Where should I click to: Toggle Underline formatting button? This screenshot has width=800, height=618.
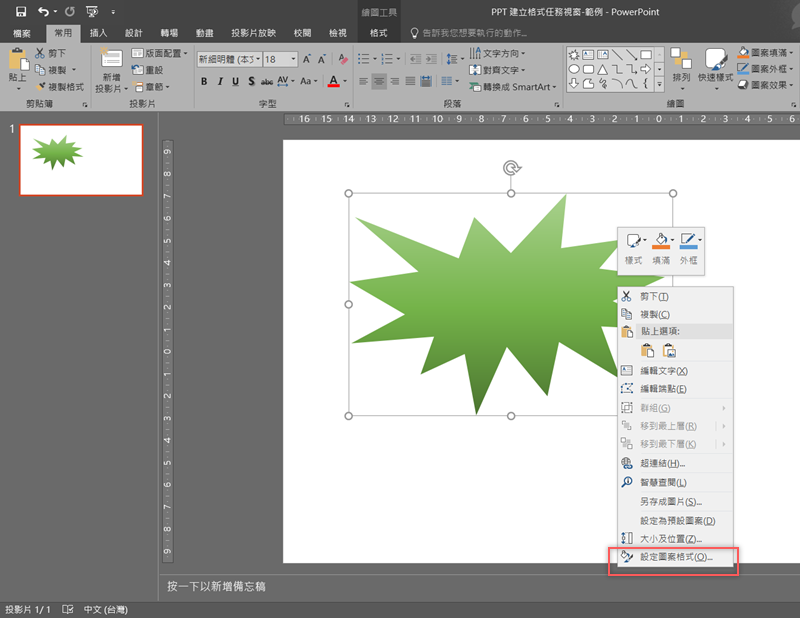coord(235,82)
